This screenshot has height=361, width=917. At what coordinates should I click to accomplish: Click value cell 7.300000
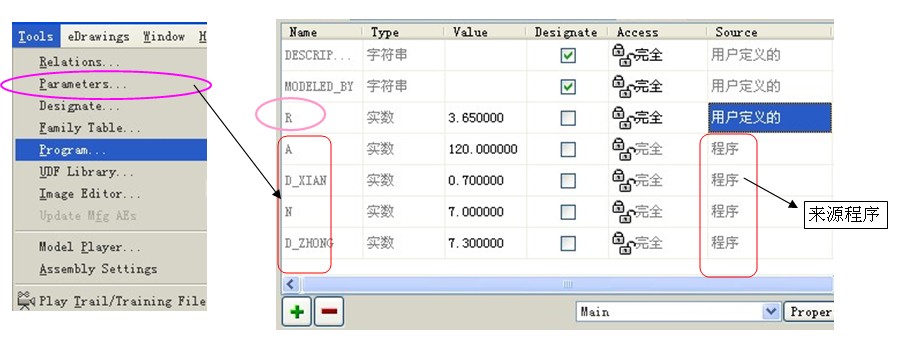[476, 243]
